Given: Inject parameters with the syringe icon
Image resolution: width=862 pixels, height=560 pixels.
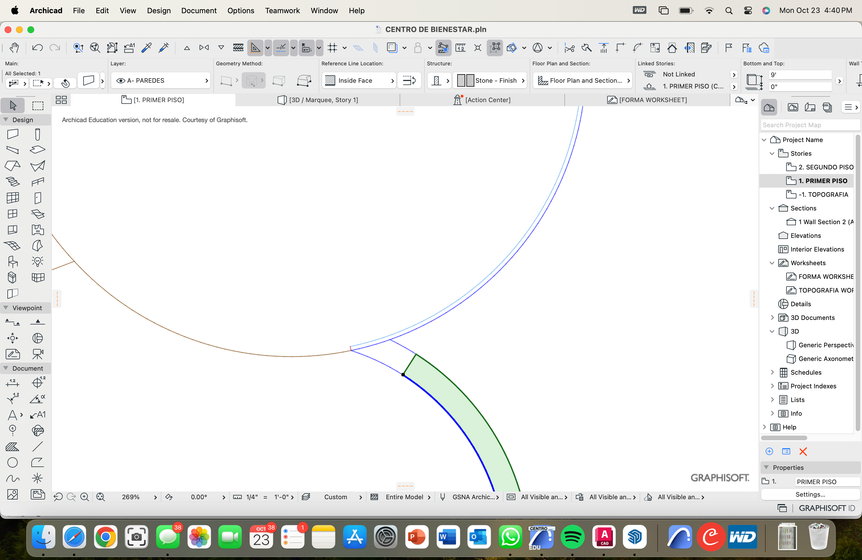Looking at the screenshot, I should [x=163, y=48].
